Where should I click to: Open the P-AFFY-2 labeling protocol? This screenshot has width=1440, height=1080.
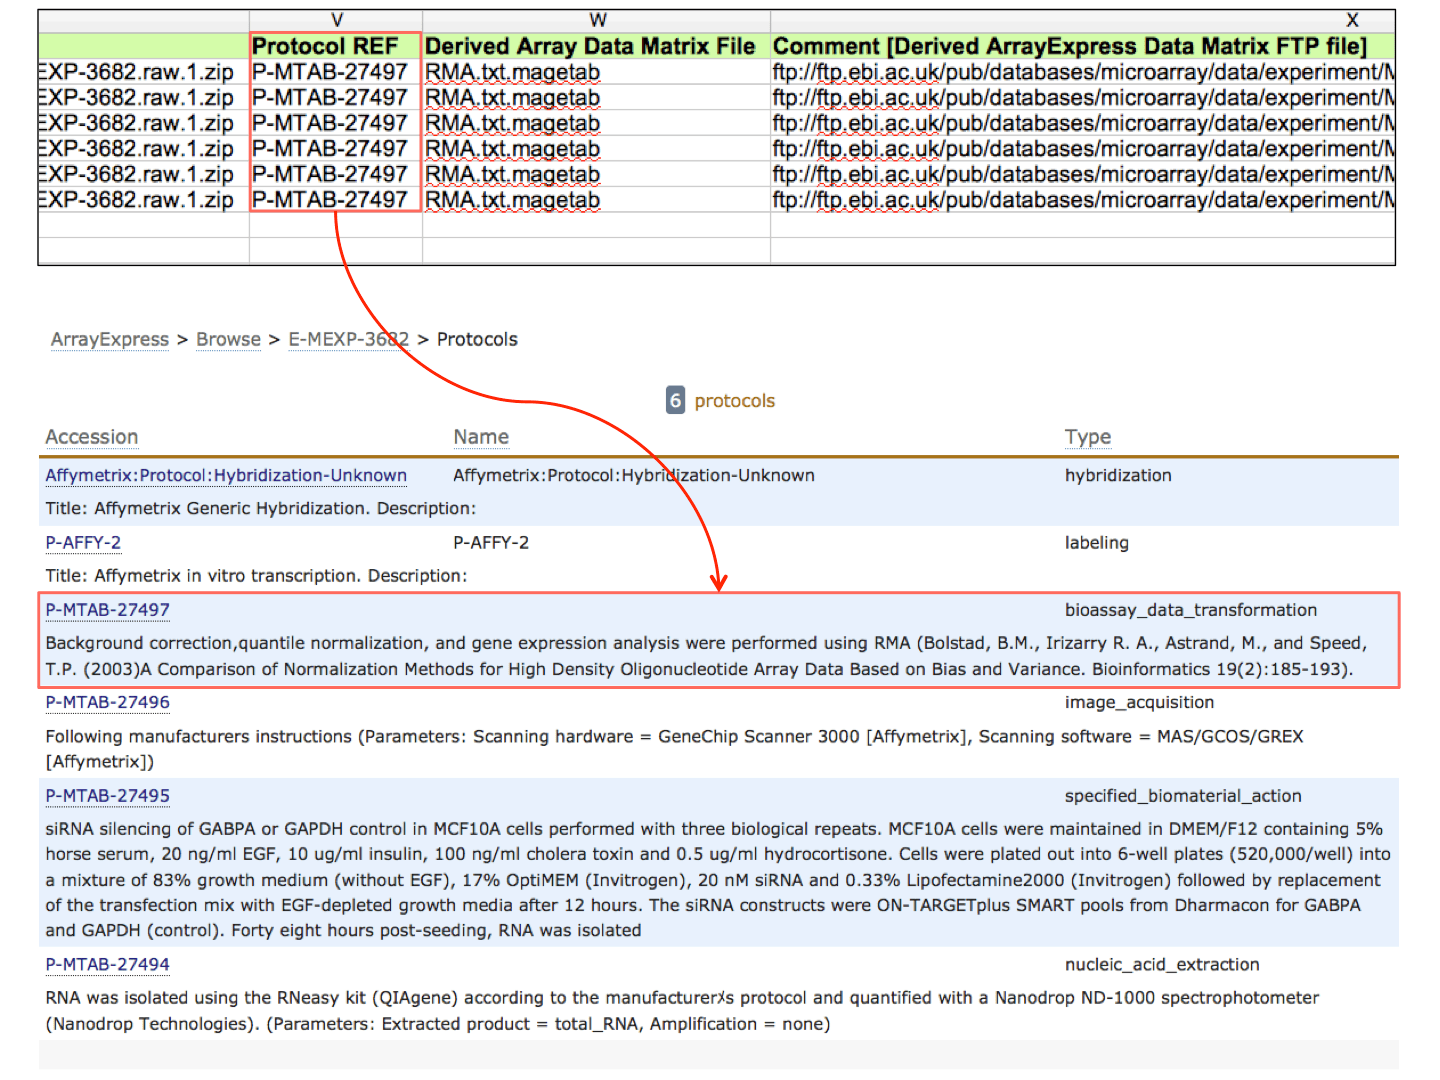pyautogui.click(x=83, y=542)
